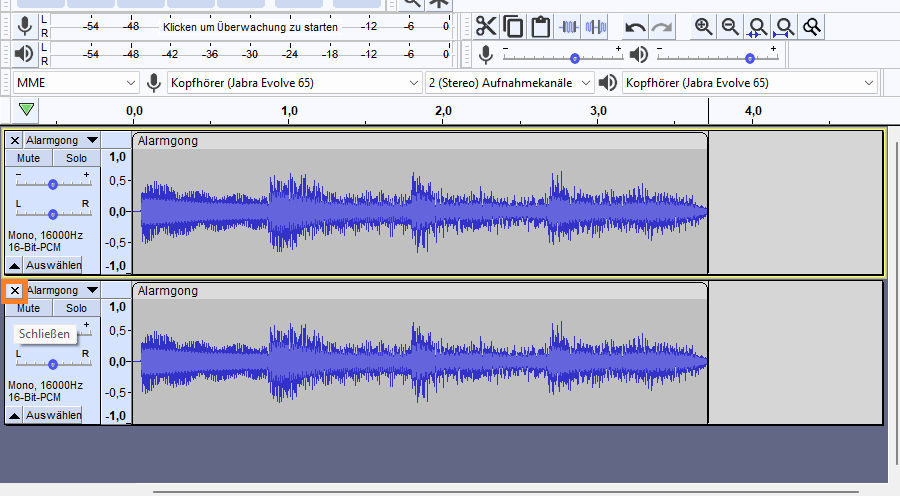The image size is (900, 496).
Task: Mute the second Alarmgong track
Action: (x=28, y=308)
